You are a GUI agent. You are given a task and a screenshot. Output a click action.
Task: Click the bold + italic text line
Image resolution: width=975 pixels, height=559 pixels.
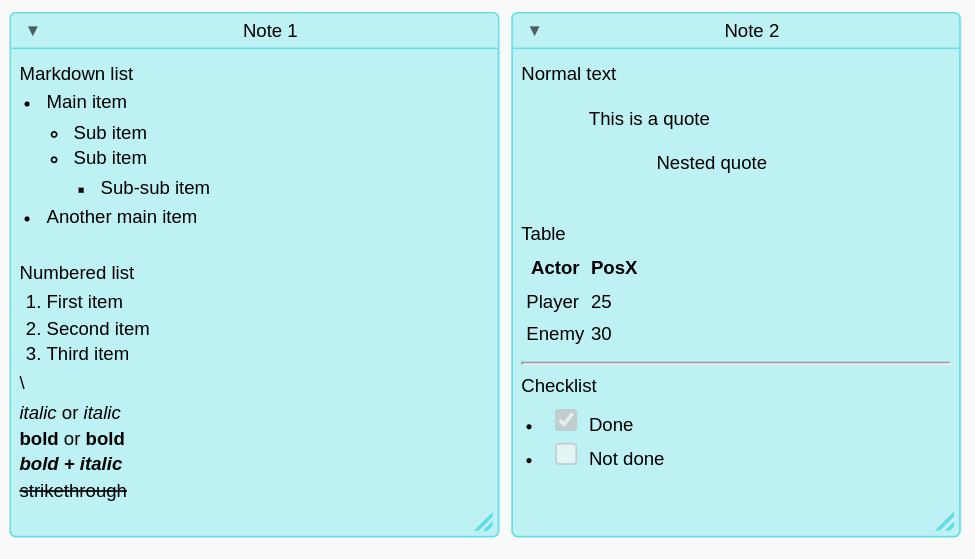(71, 464)
